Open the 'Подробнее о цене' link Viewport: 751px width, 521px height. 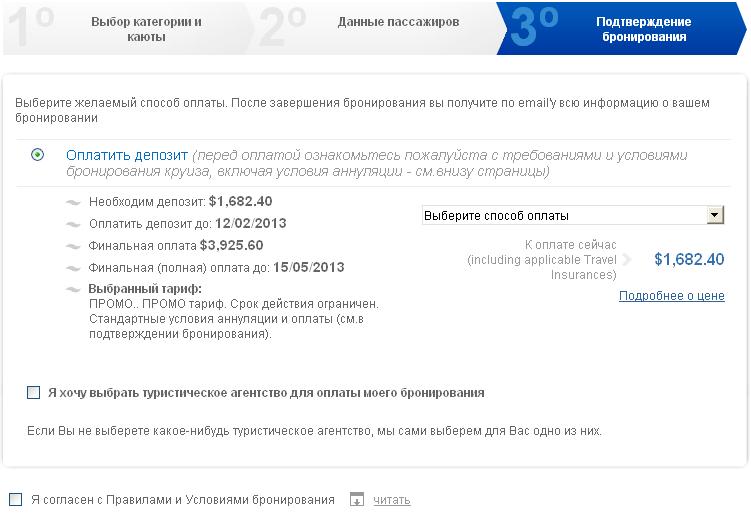click(x=671, y=296)
